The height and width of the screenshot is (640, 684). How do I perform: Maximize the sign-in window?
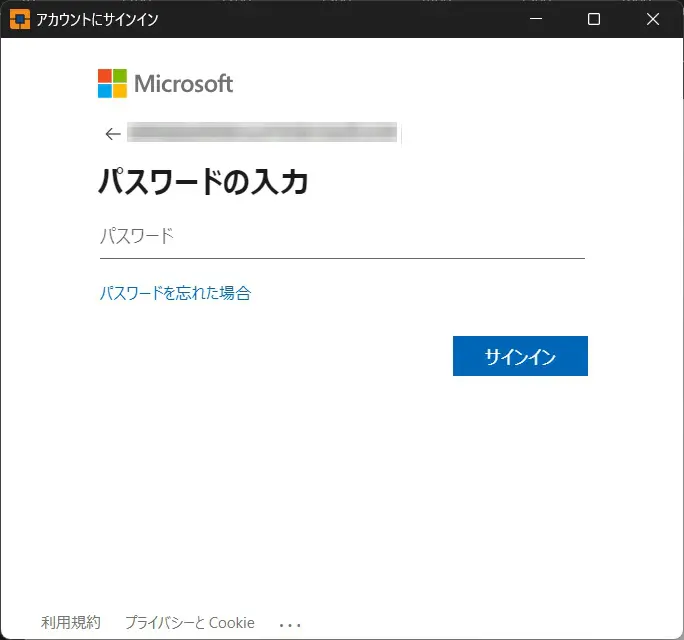click(594, 19)
